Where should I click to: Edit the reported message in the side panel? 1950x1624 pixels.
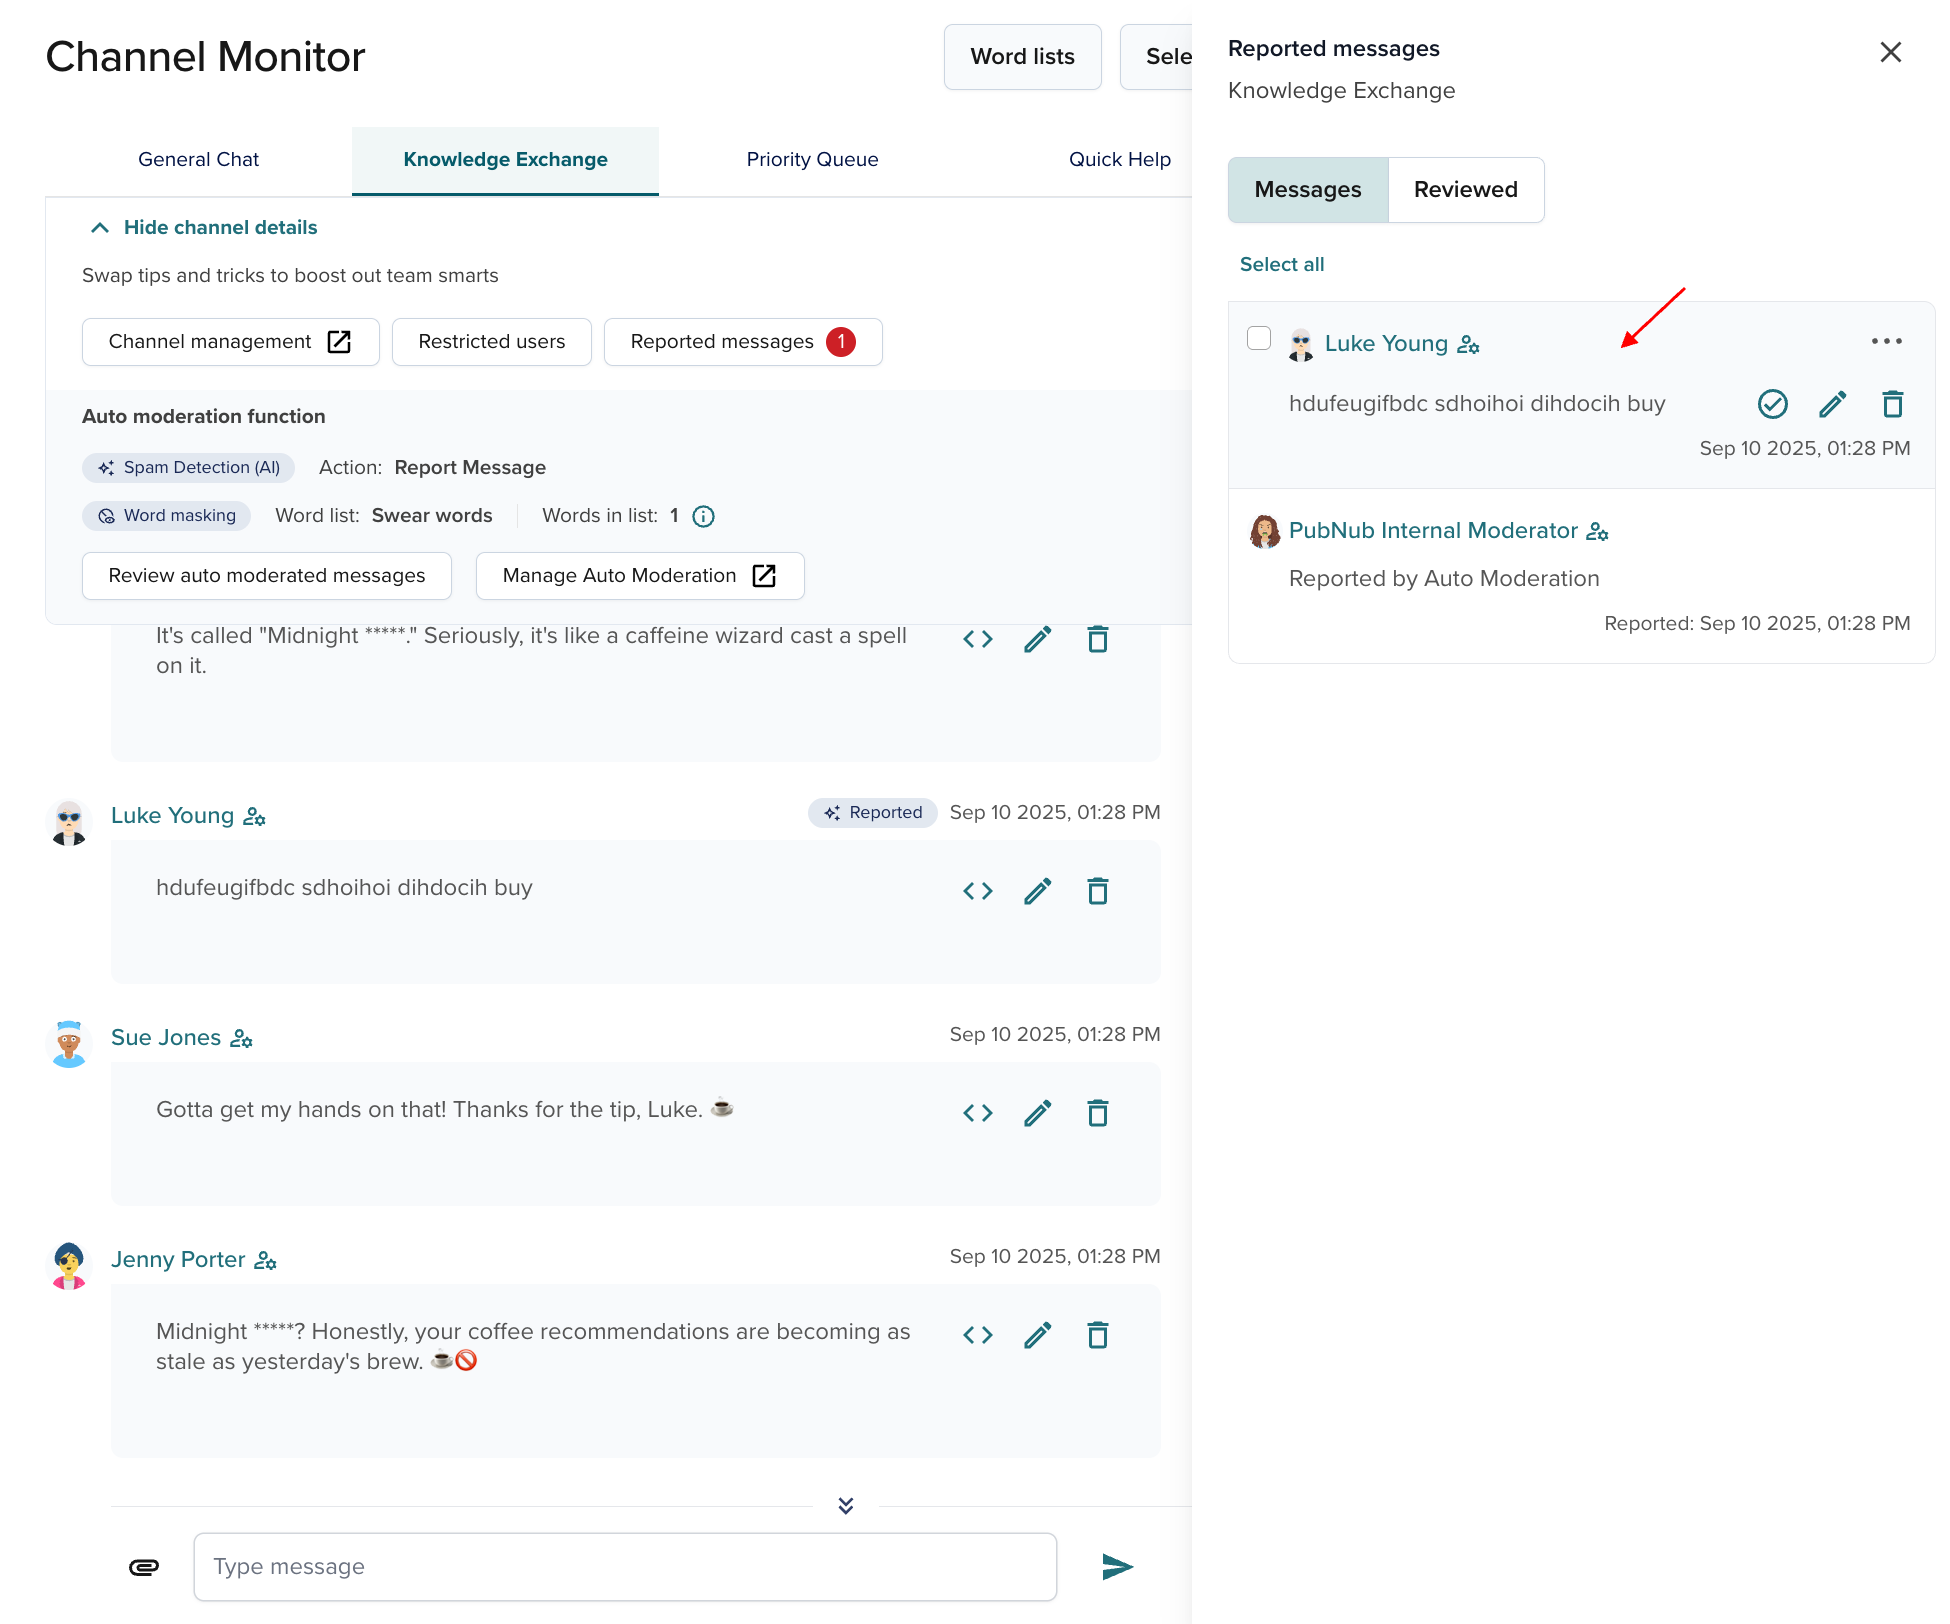[x=1833, y=404]
